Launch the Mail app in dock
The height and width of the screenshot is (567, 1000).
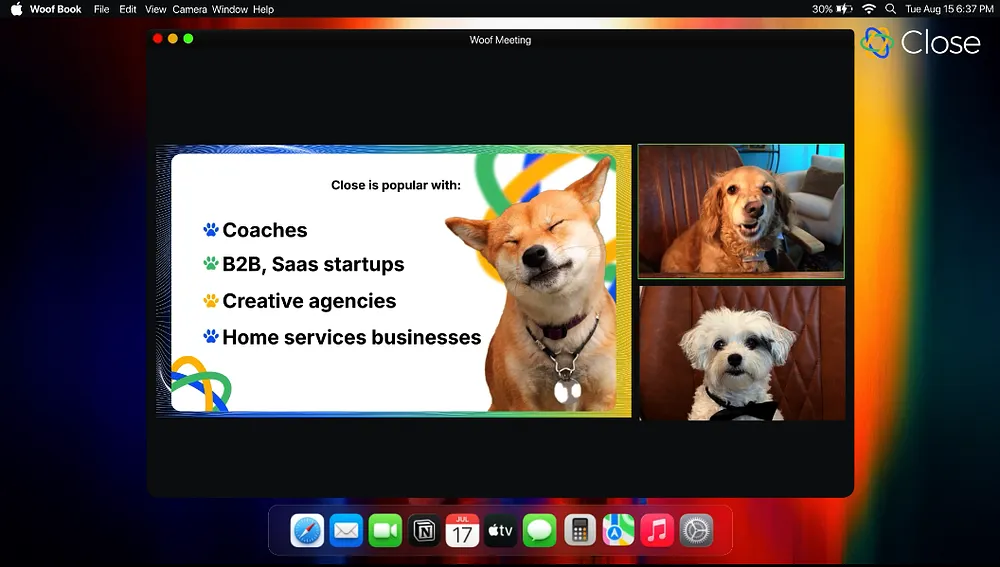(x=346, y=530)
